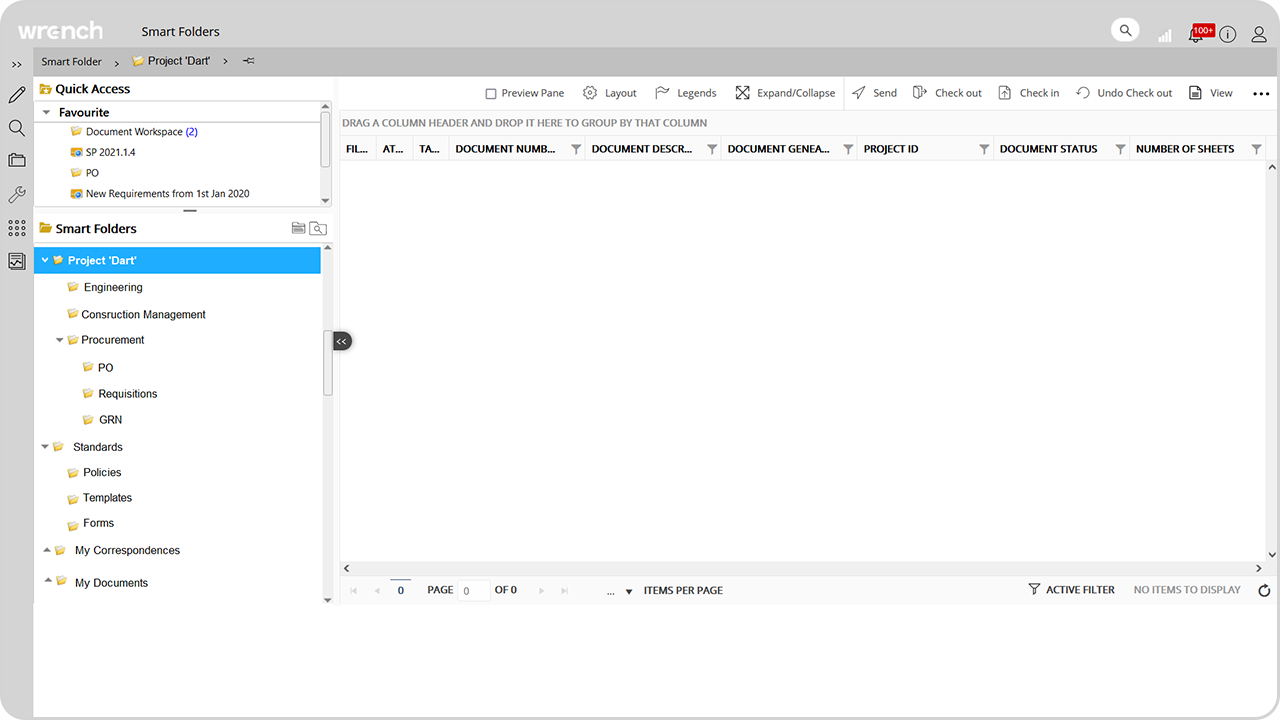Open filter on Document Description column
Screen dimensions: 1280x720
click(x=712, y=149)
